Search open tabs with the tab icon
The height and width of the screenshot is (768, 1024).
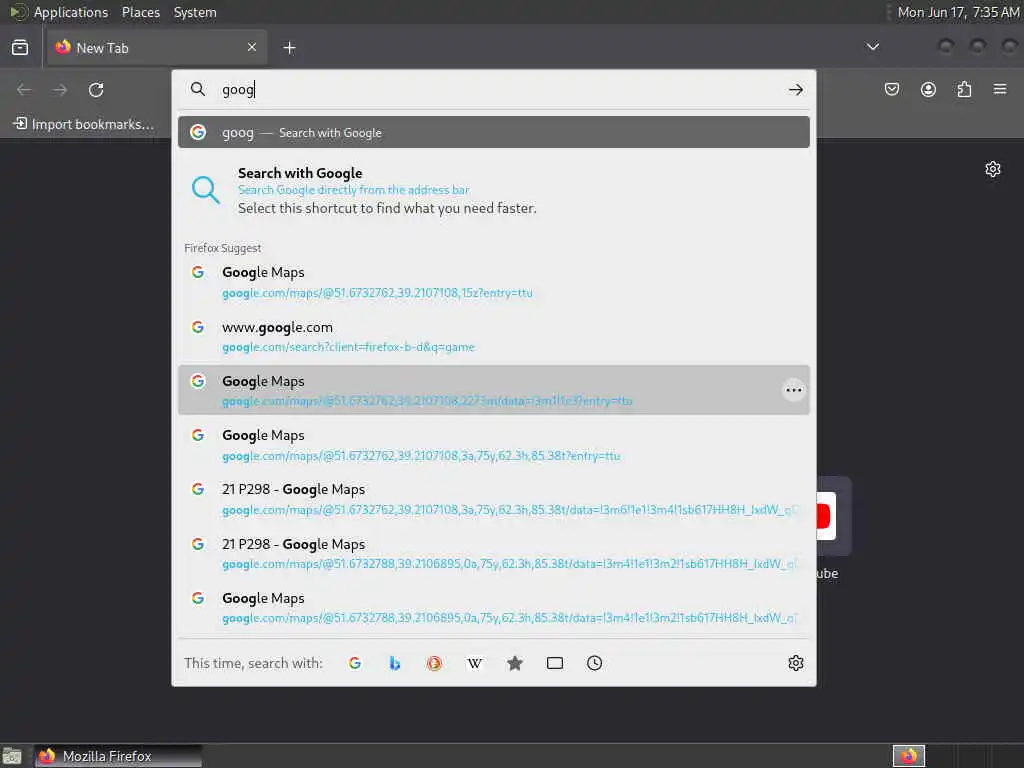554,663
